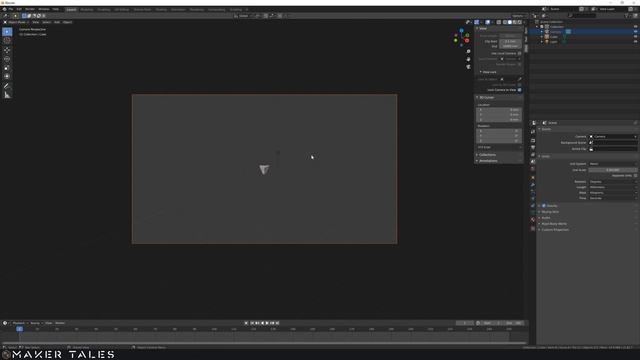The height and width of the screenshot is (360, 640).
Task: Open Physics properties tab
Action: click(x=533, y=199)
